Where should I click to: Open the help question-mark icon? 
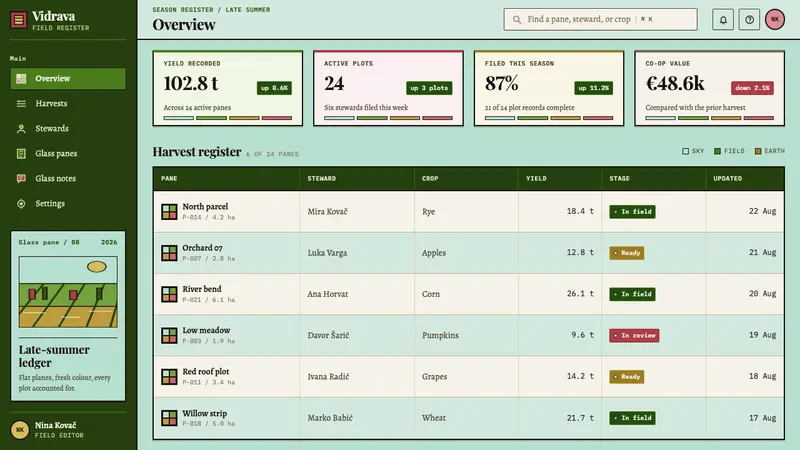click(749, 20)
